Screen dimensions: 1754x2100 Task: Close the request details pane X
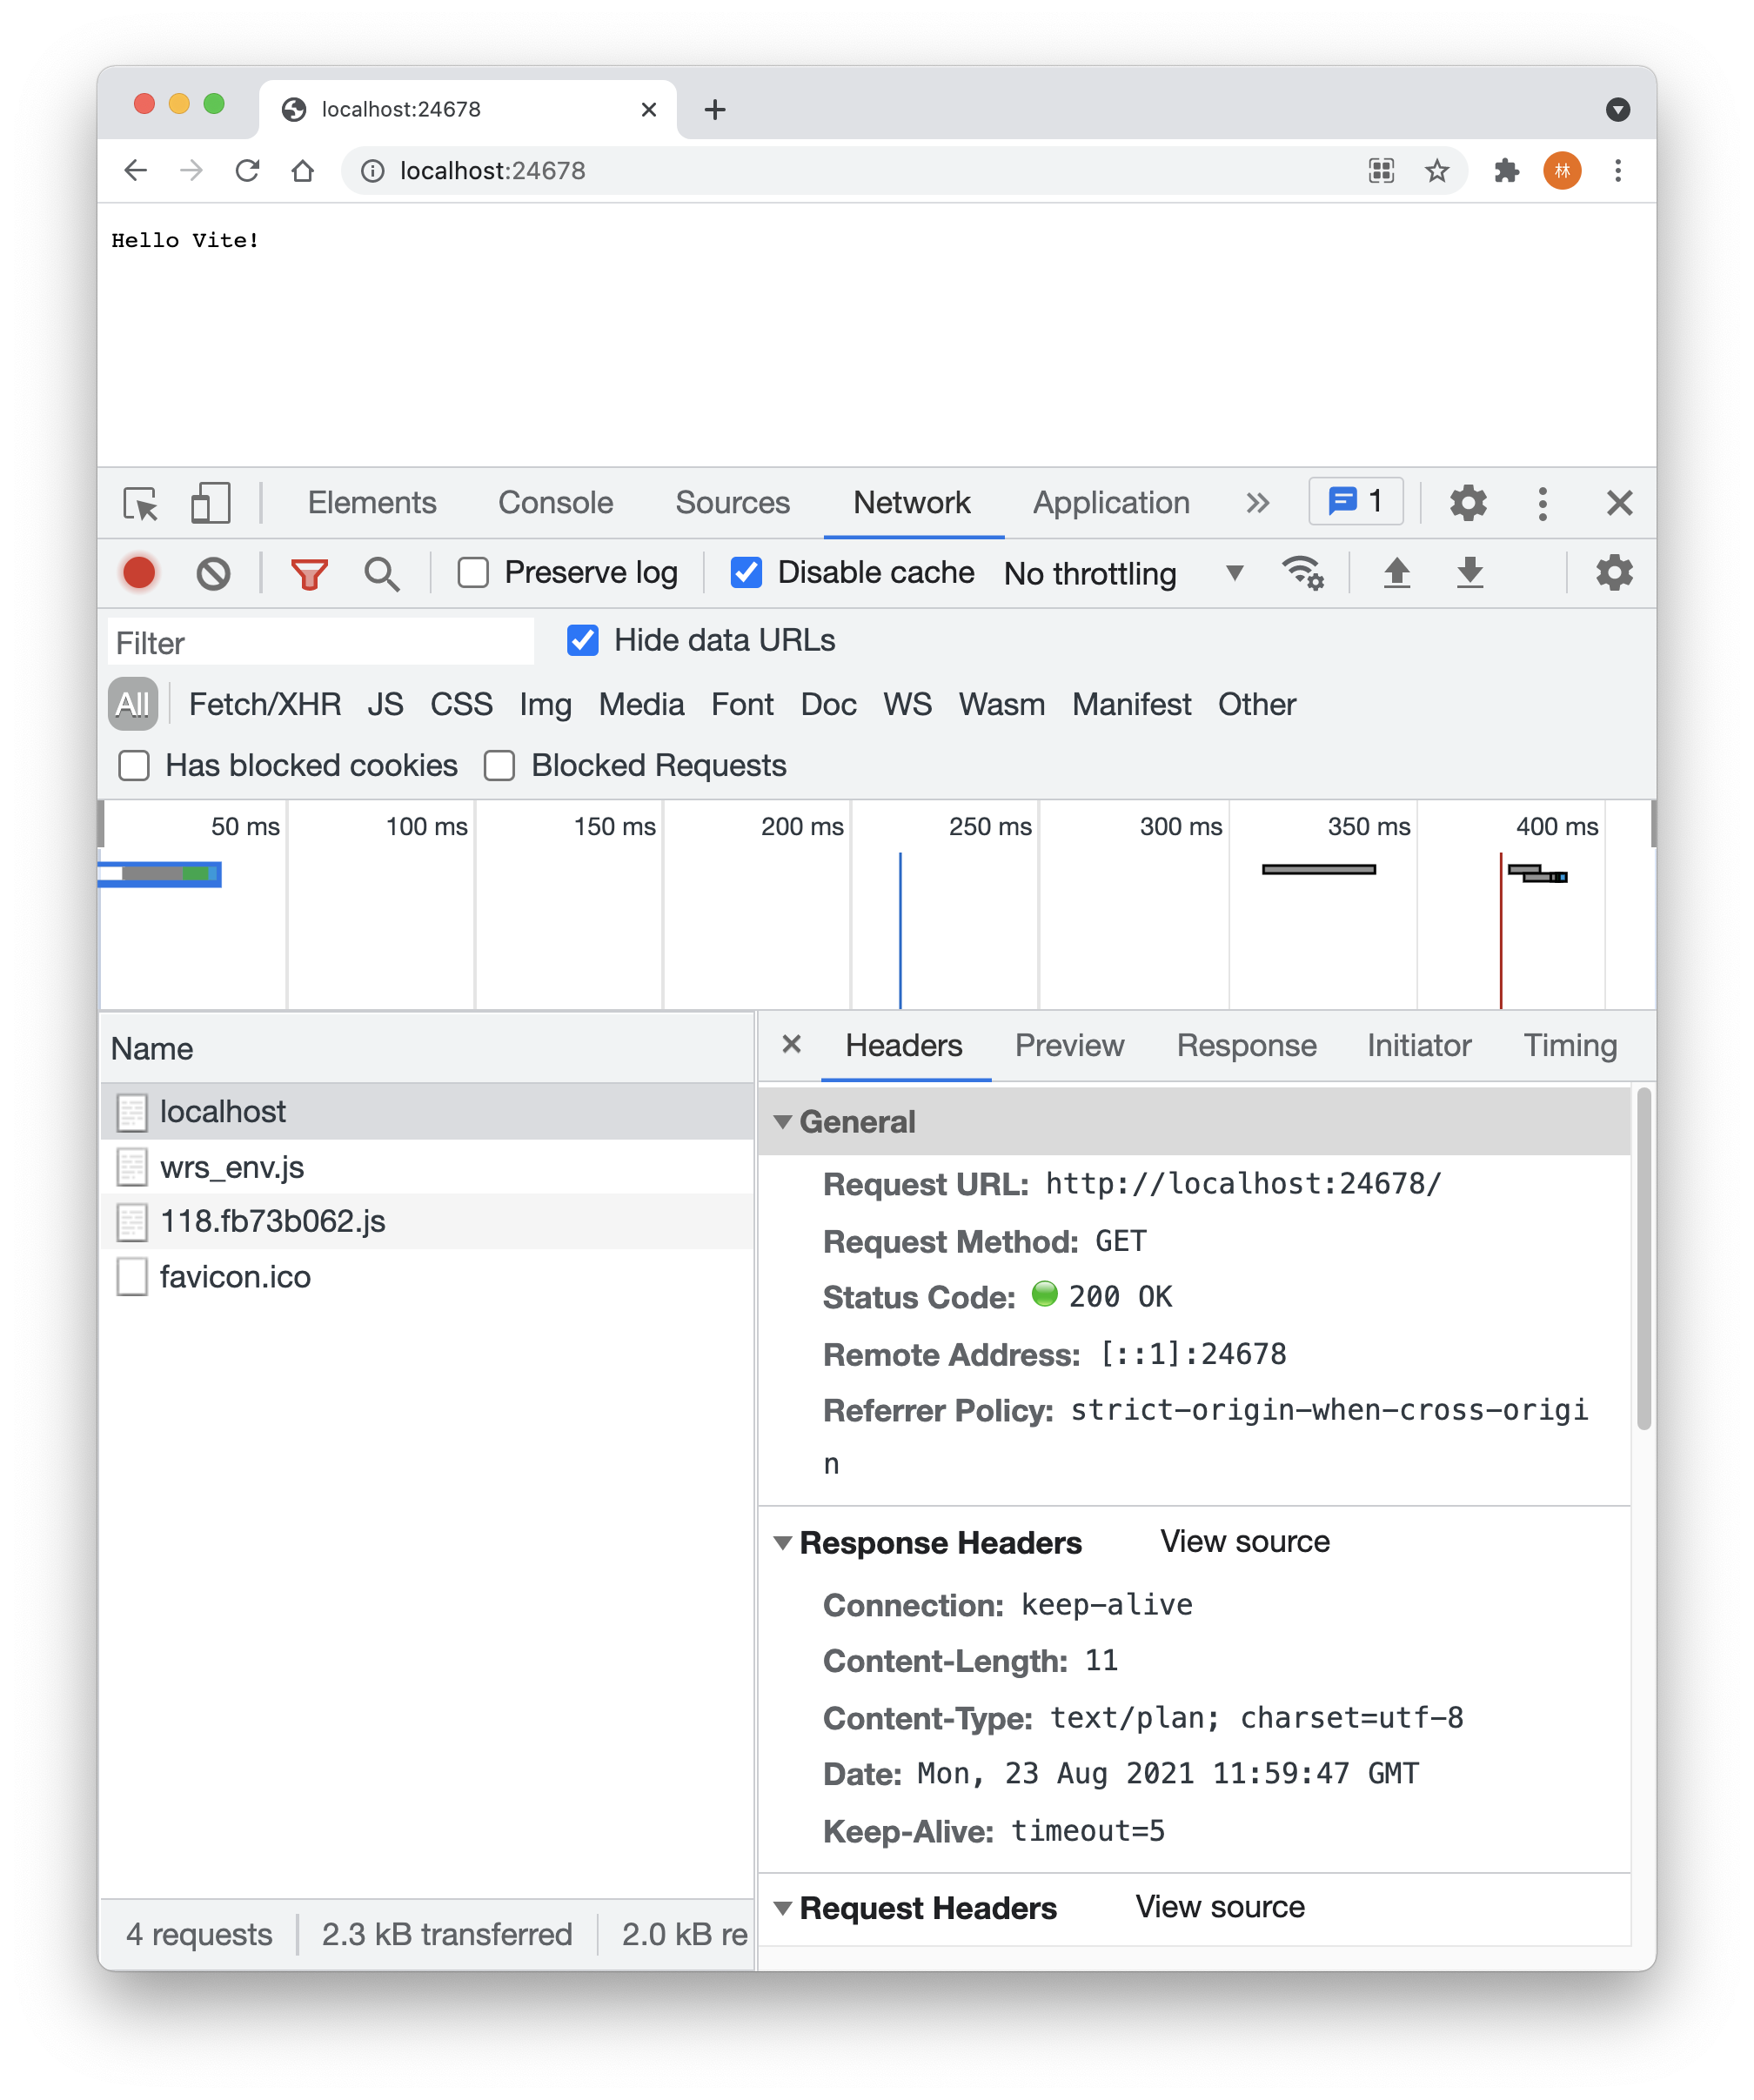[791, 1044]
